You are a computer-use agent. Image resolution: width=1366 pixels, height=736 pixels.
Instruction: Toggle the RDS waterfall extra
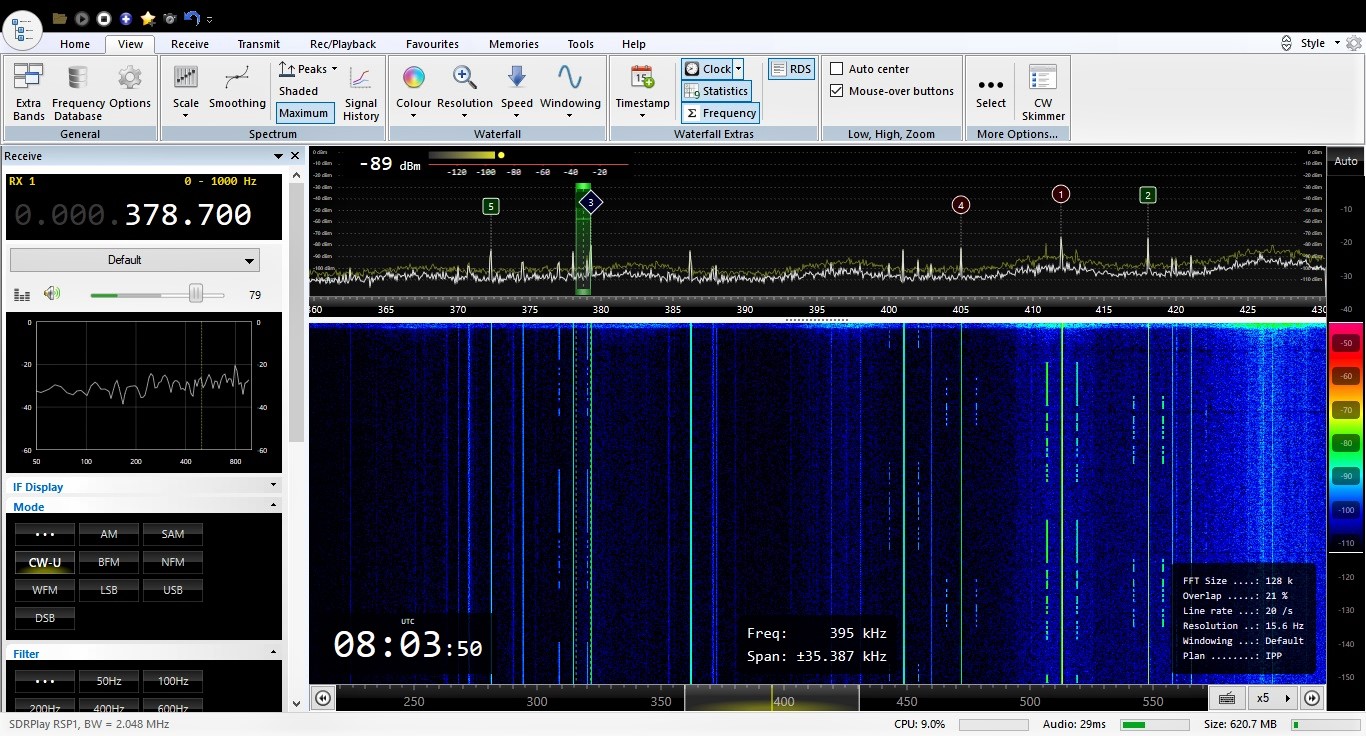pyautogui.click(x=791, y=69)
